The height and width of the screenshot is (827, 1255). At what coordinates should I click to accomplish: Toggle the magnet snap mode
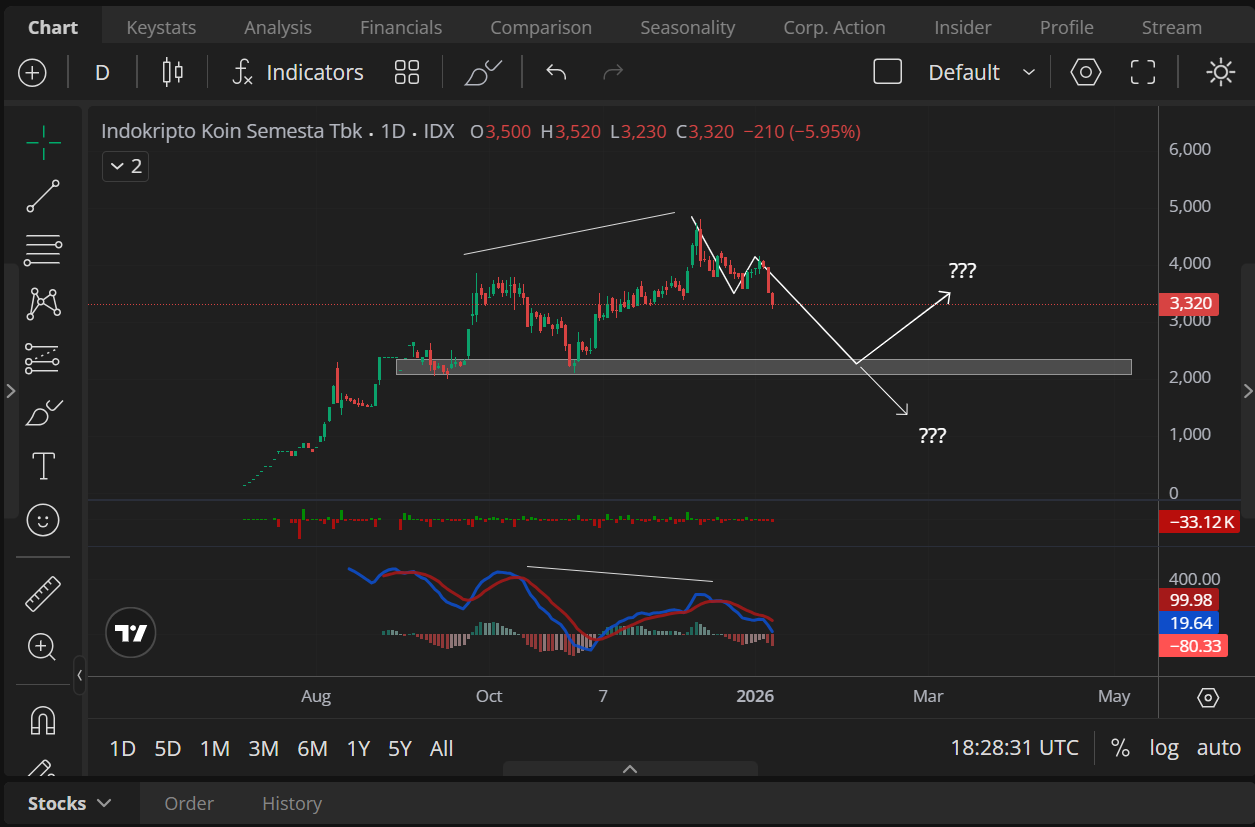point(43,720)
